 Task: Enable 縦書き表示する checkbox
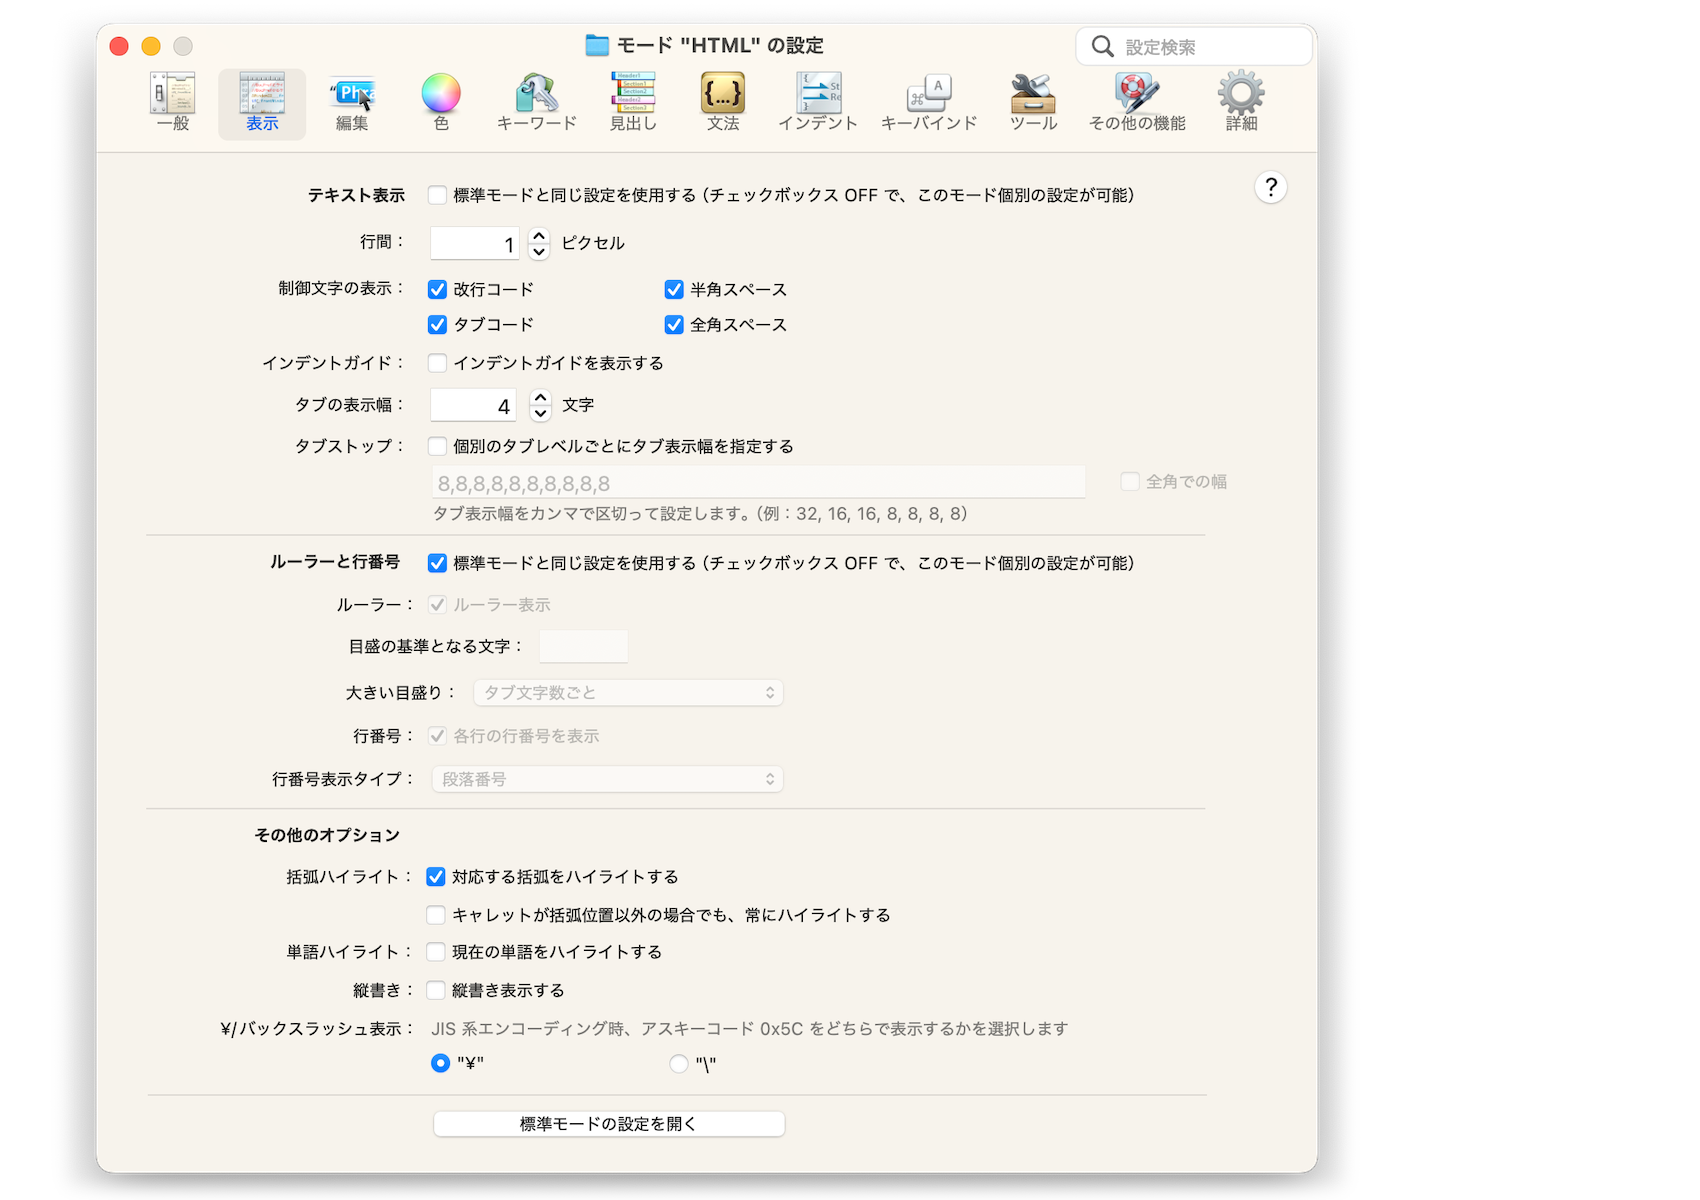point(436,991)
